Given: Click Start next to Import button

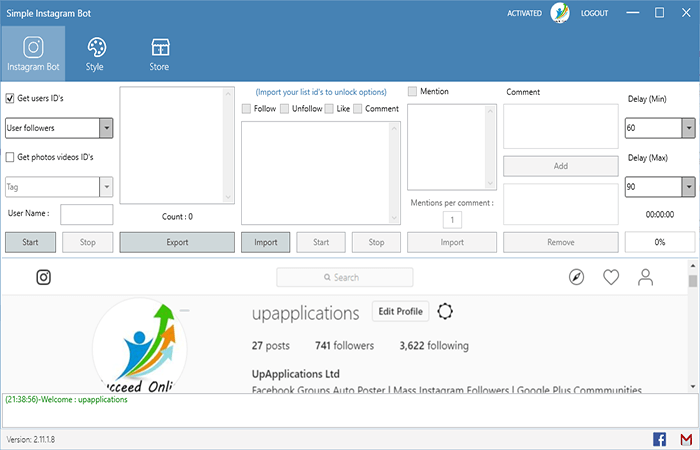Looking at the screenshot, I should tap(321, 242).
